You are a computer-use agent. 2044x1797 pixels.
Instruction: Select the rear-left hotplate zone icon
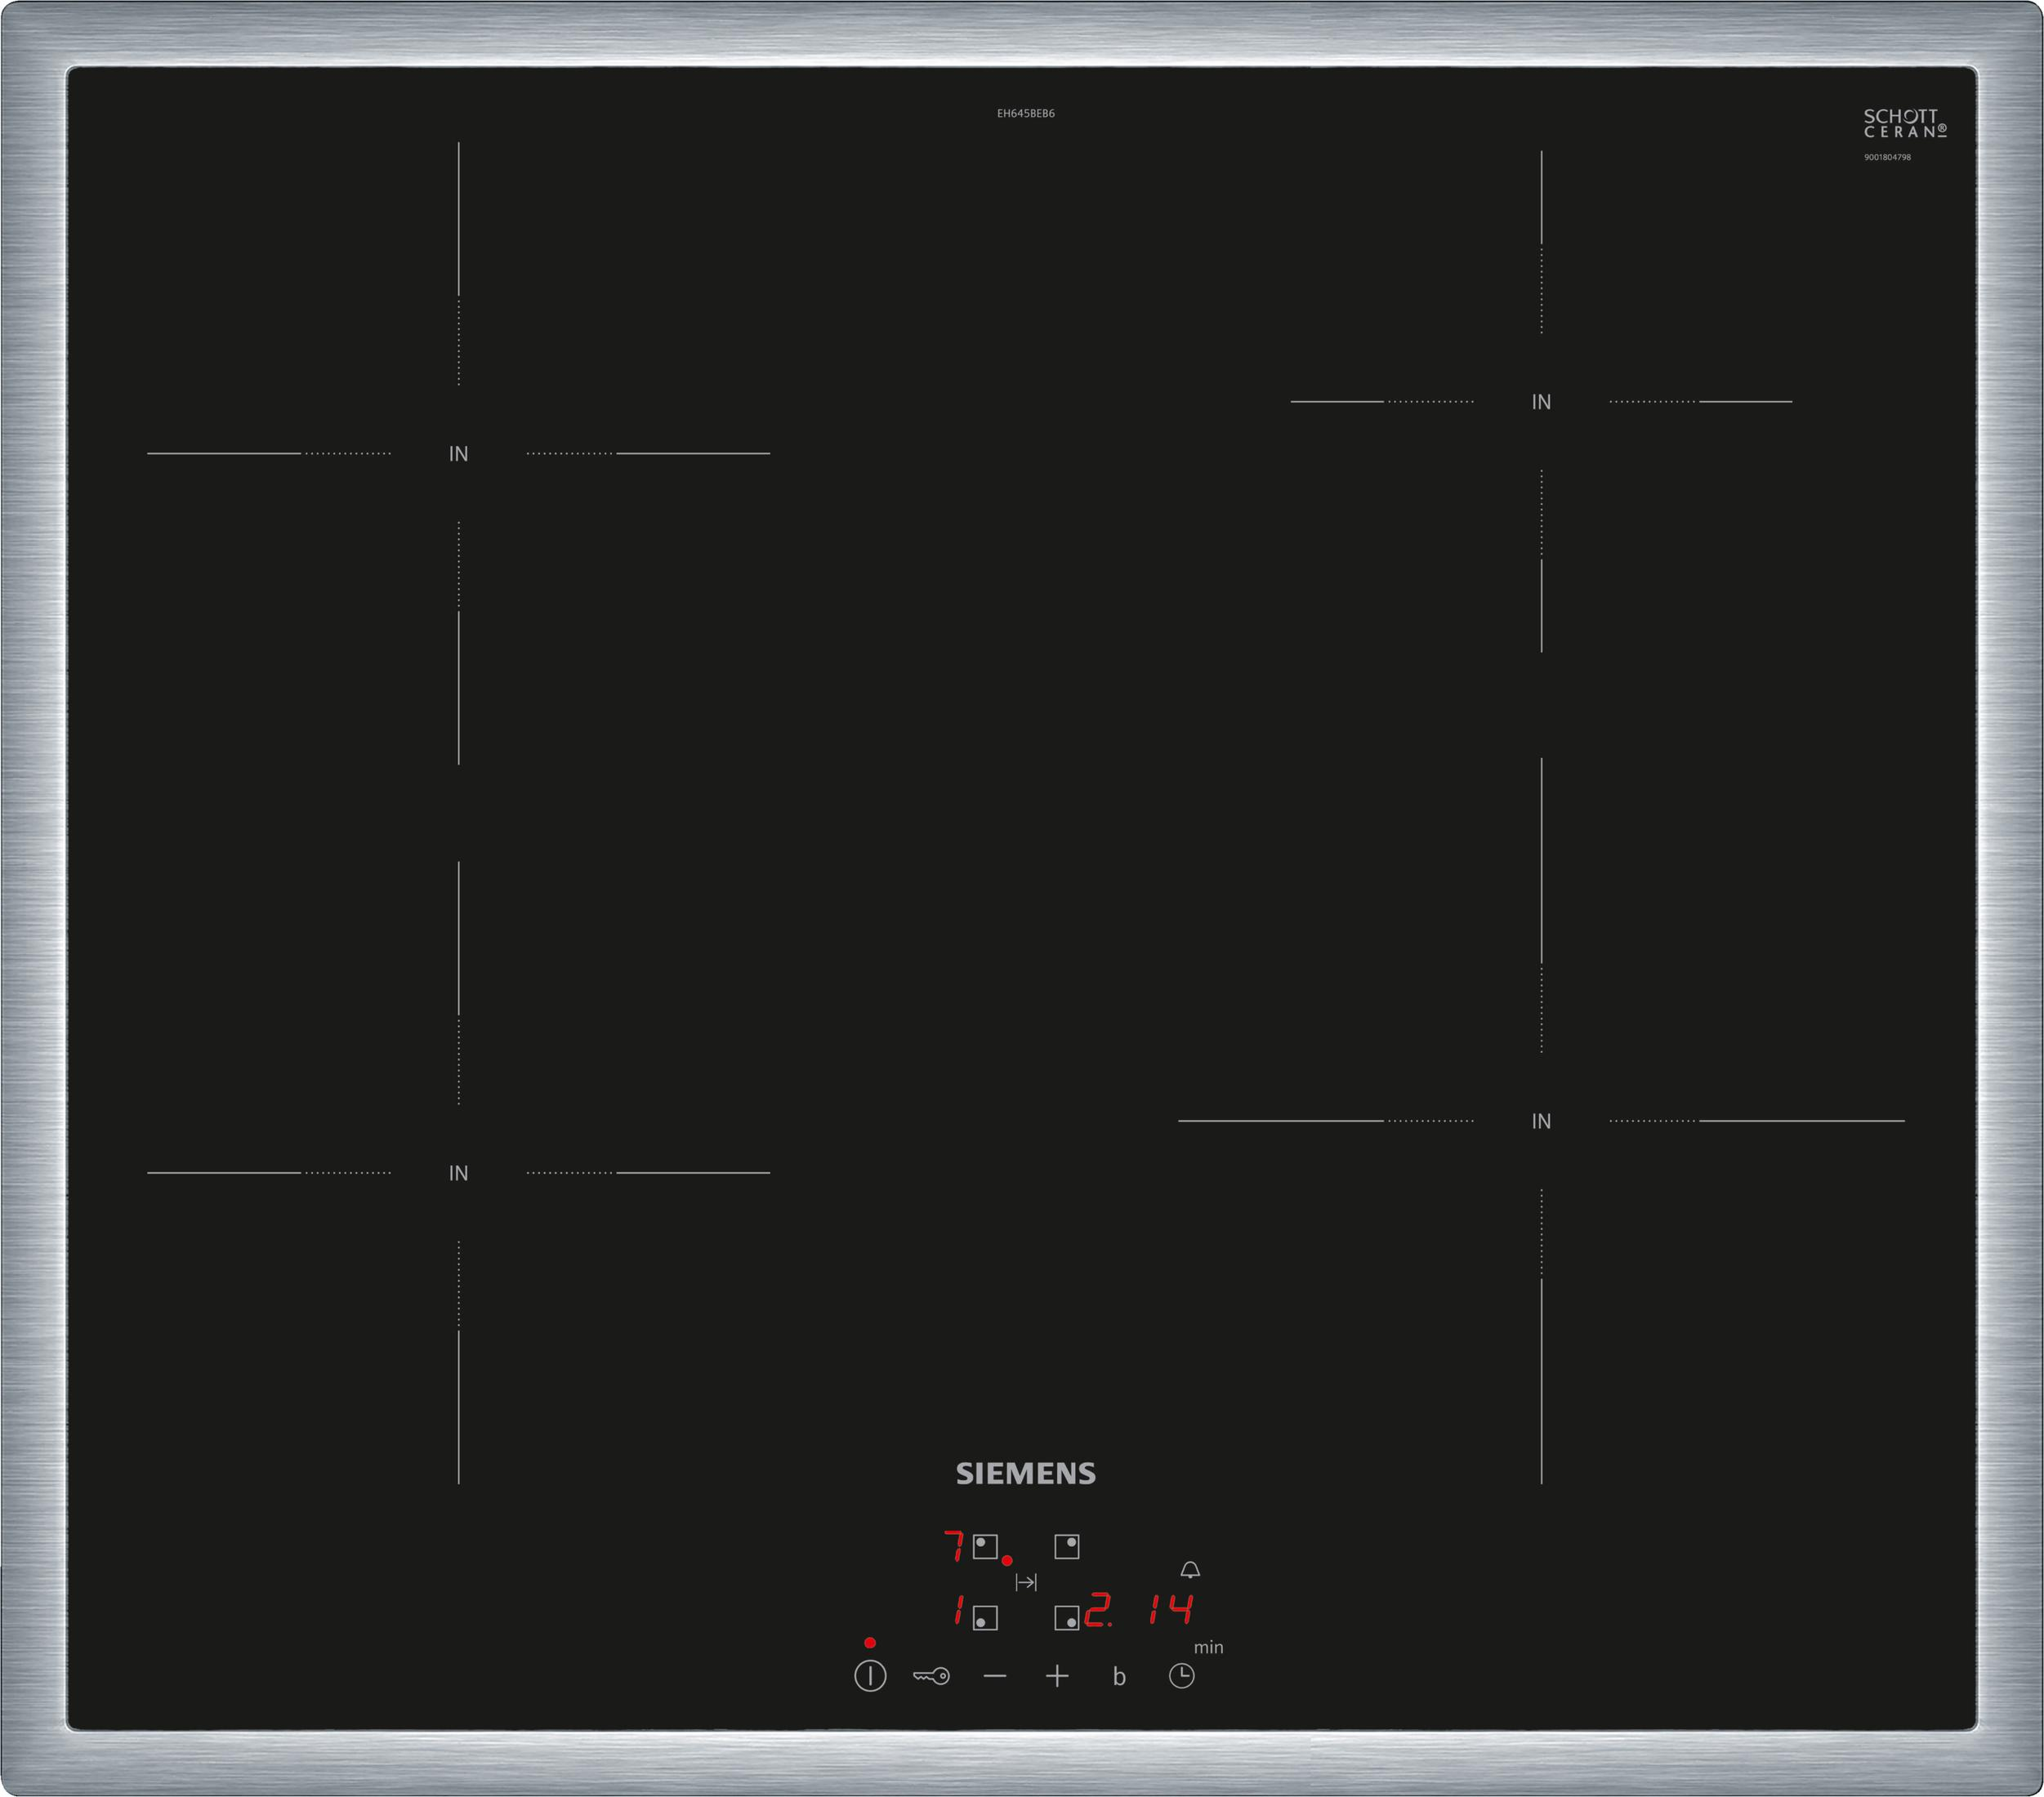pyautogui.click(x=985, y=1547)
